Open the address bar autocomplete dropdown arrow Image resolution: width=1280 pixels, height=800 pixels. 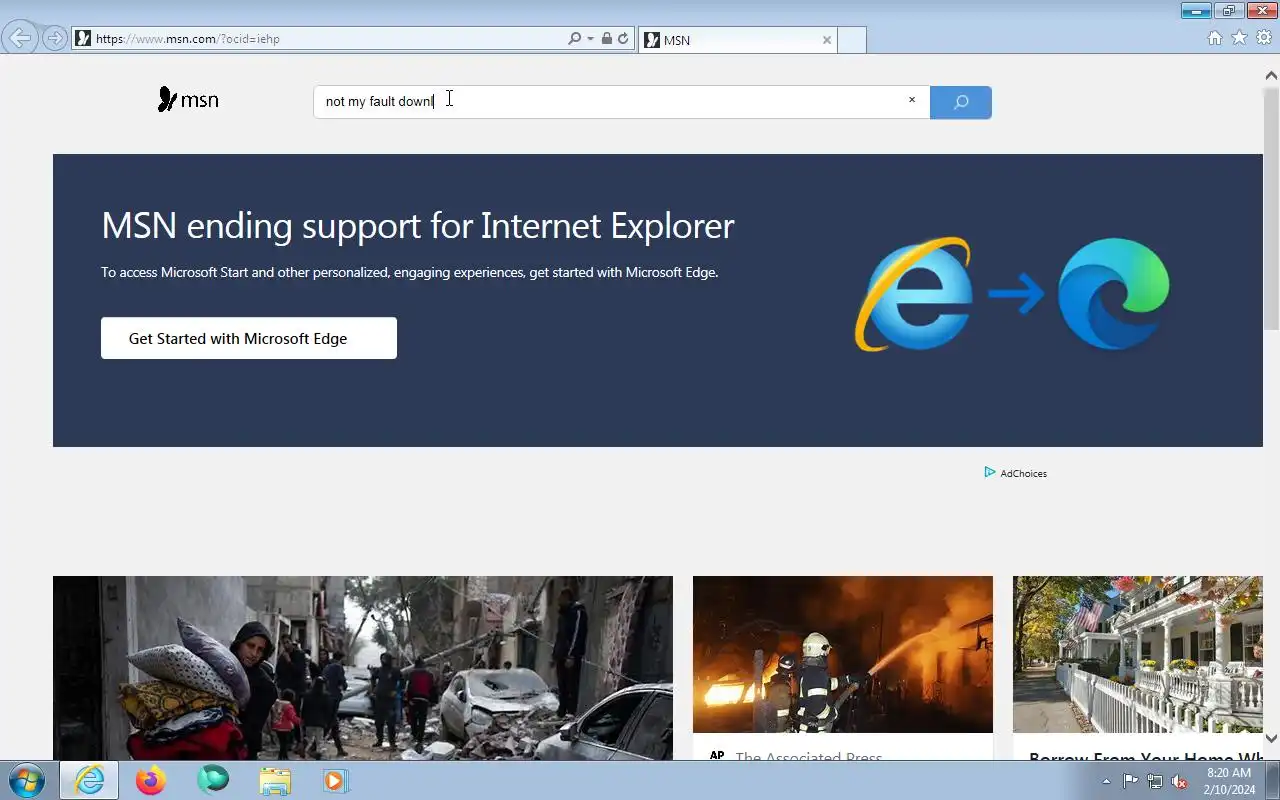[590, 39]
